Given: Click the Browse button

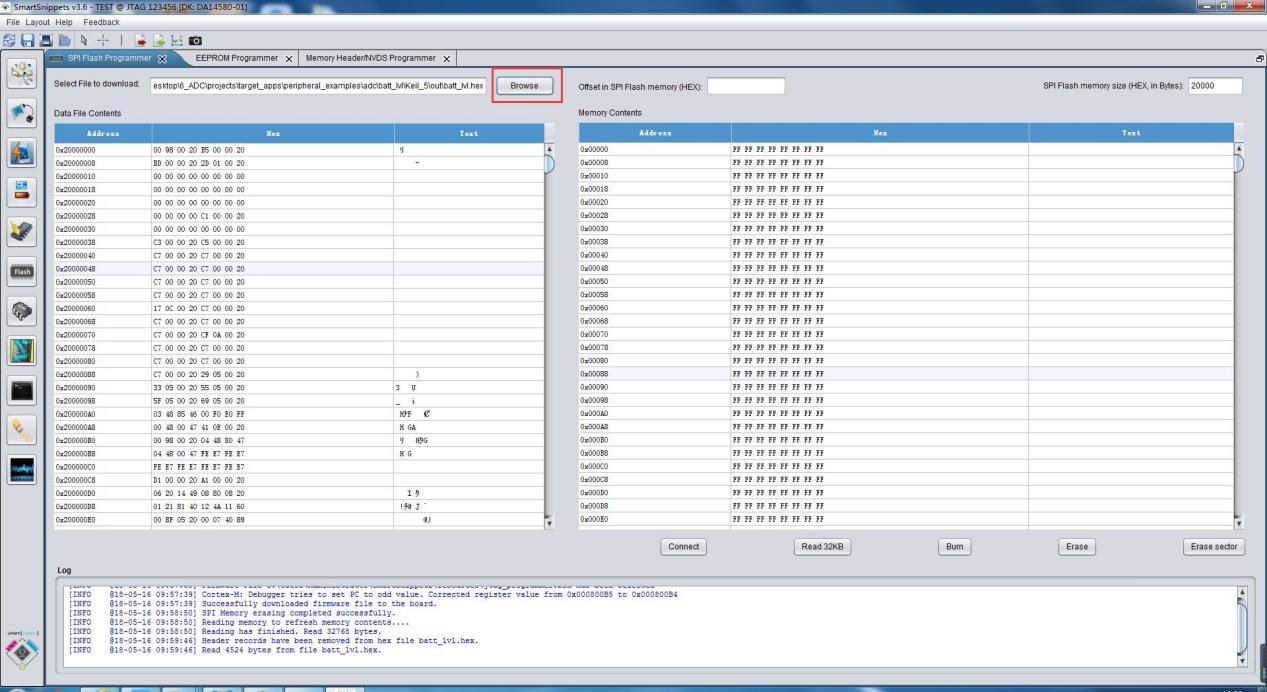Looking at the screenshot, I should (x=525, y=86).
